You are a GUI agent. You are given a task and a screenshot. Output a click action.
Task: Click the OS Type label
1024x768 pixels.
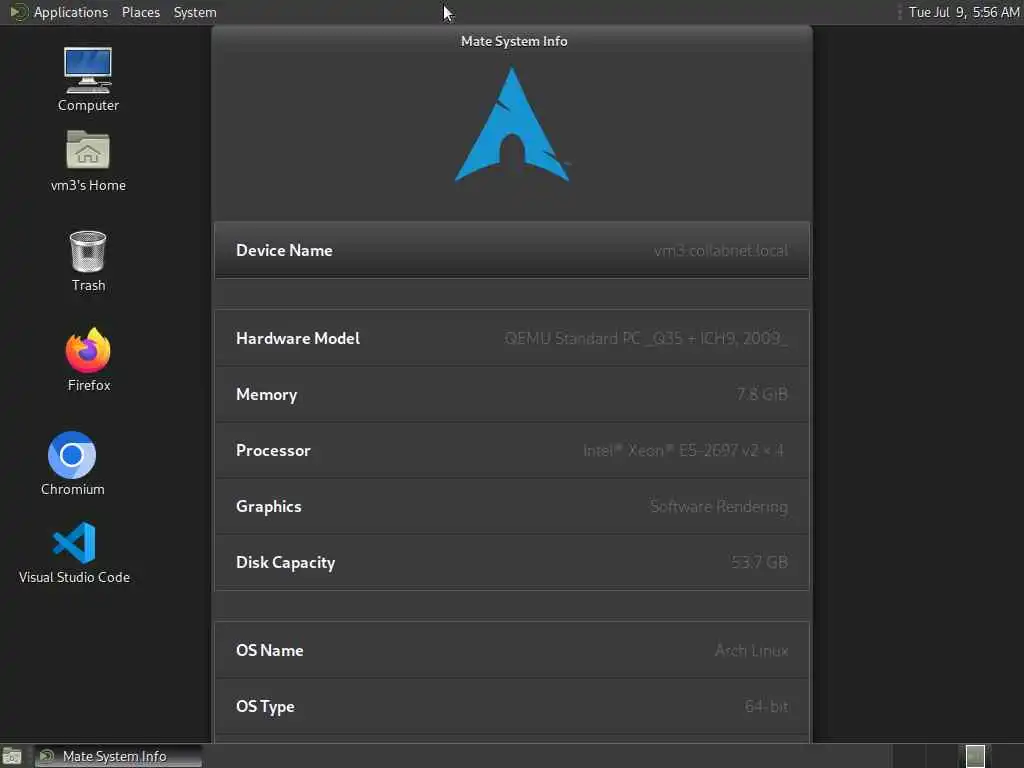click(265, 707)
